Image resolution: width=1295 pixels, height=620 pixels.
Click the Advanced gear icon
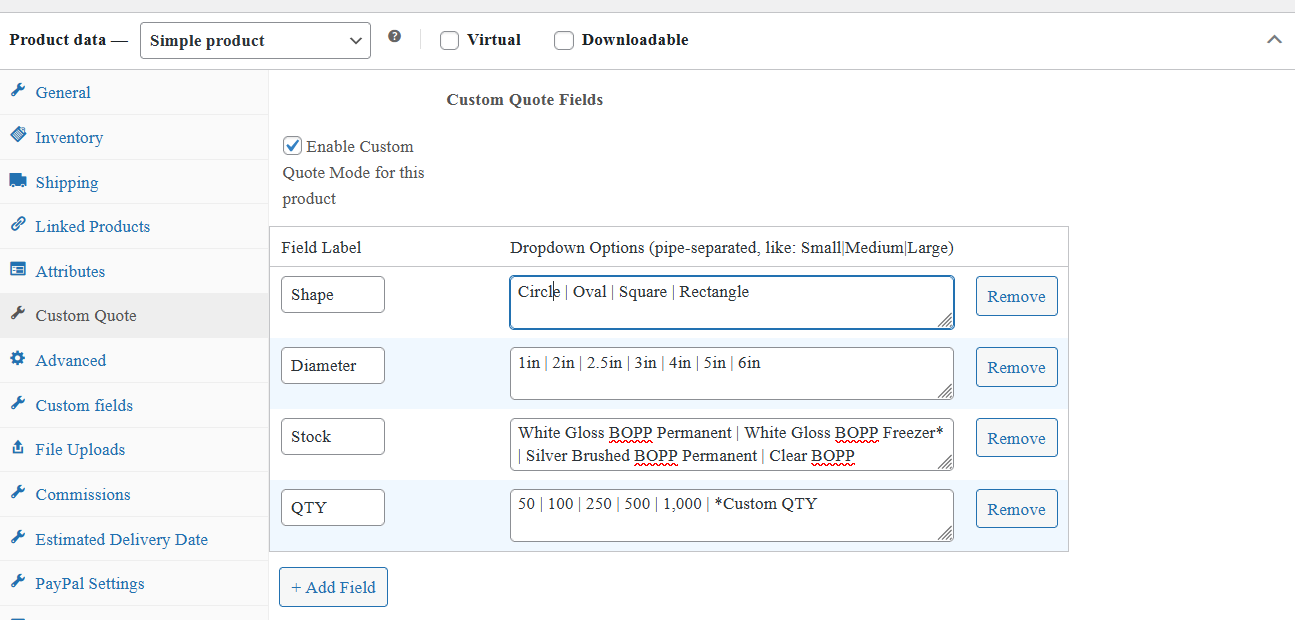click(18, 359)
